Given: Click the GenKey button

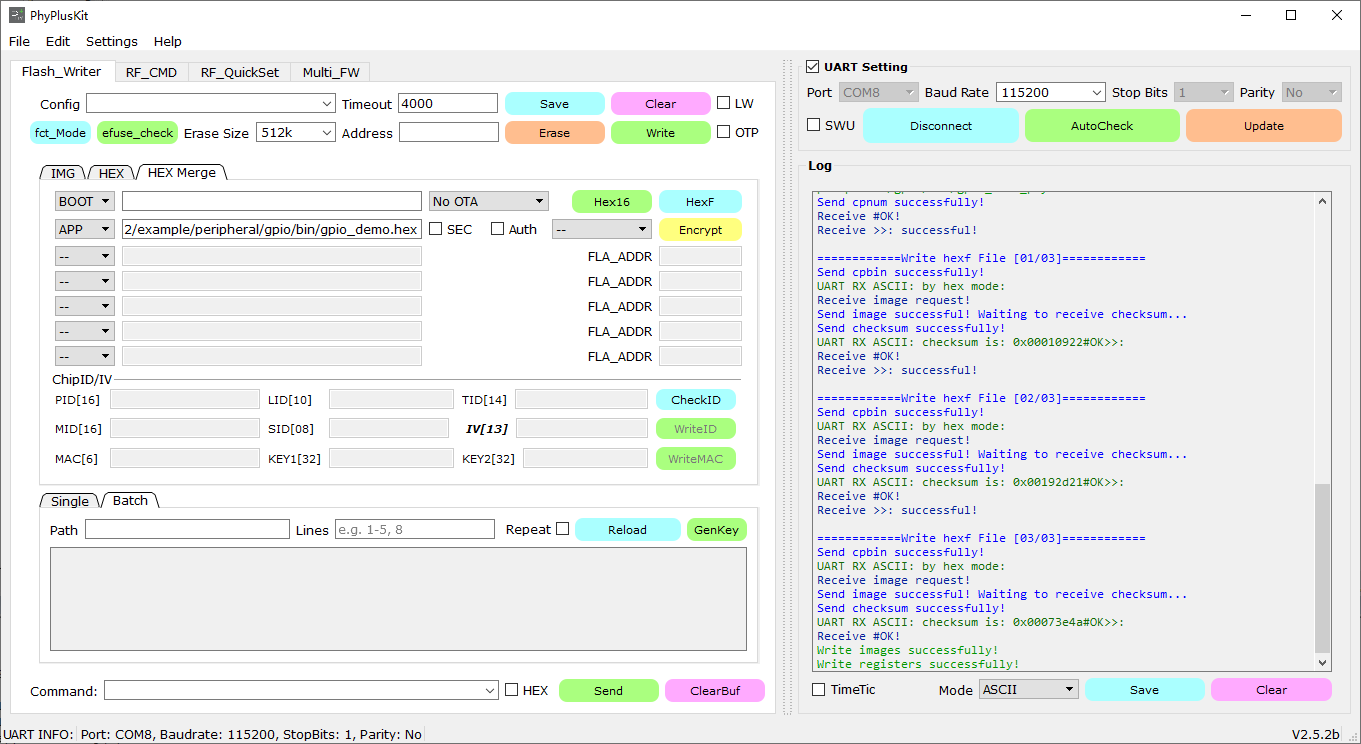Looking at the screenshot, I should coord(716,530).
